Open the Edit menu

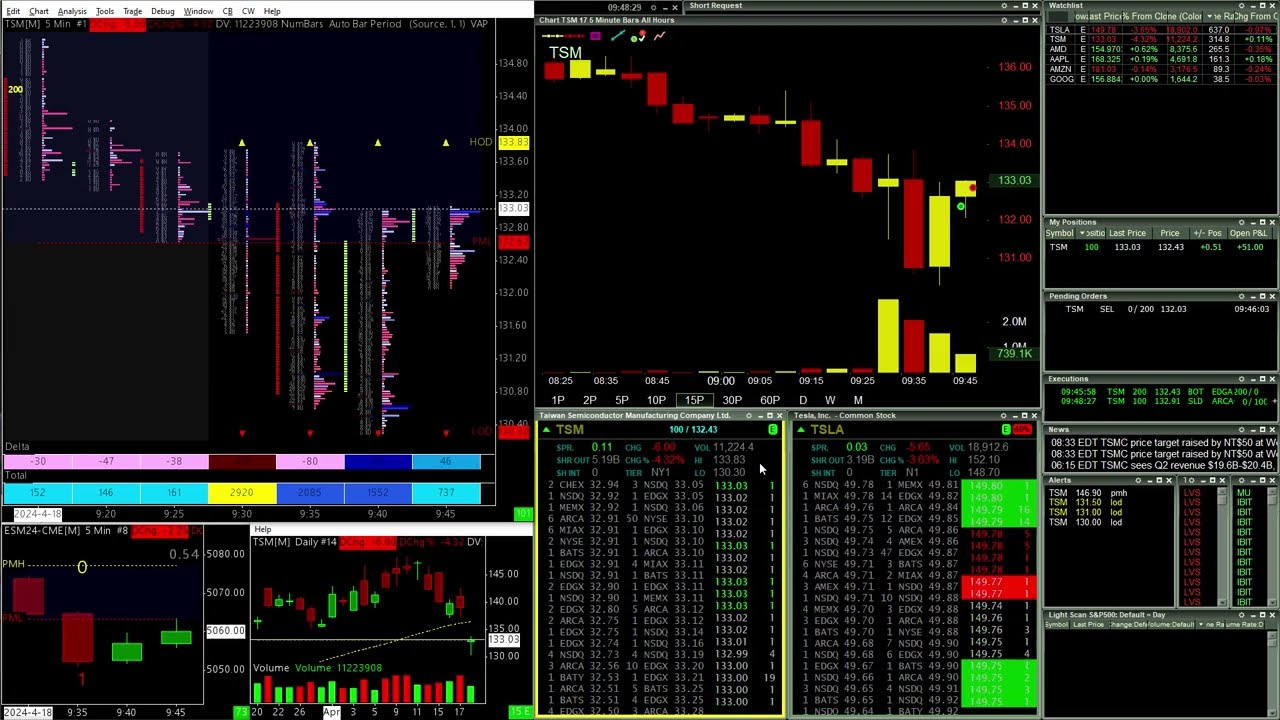[13, 11]
